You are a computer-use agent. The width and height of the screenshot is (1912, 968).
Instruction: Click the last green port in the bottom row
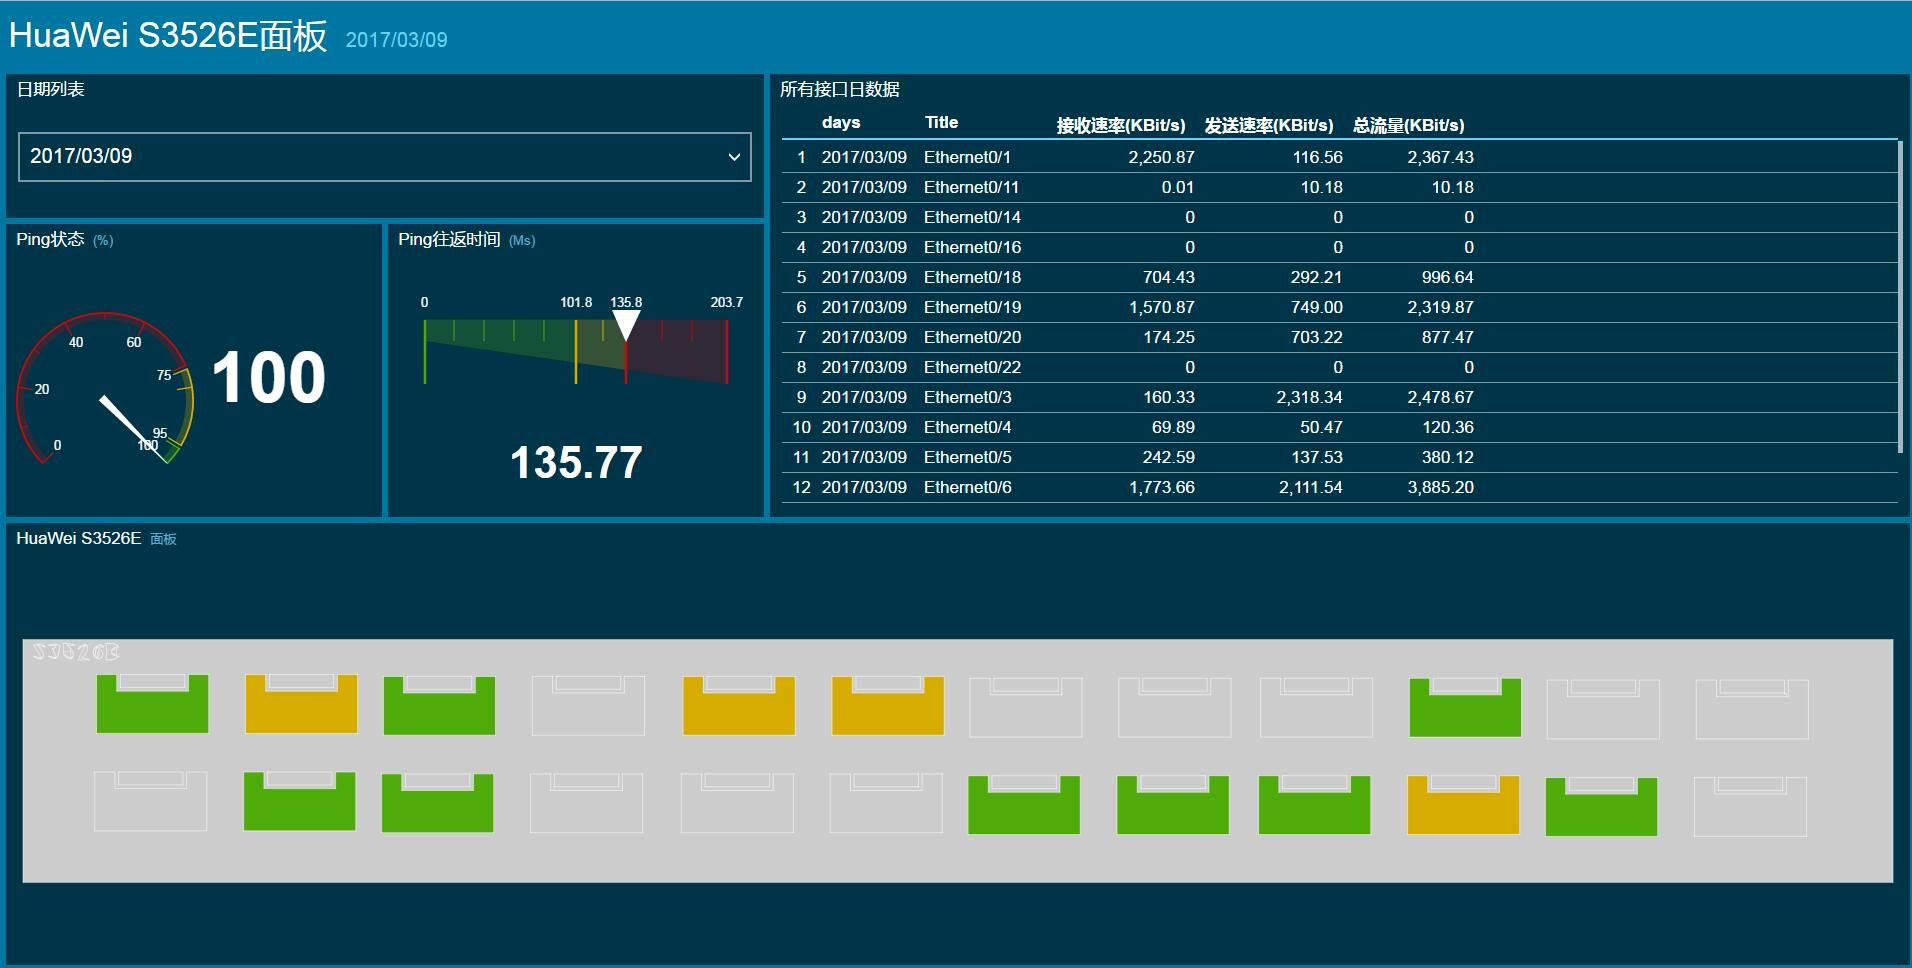[1601, 803]
